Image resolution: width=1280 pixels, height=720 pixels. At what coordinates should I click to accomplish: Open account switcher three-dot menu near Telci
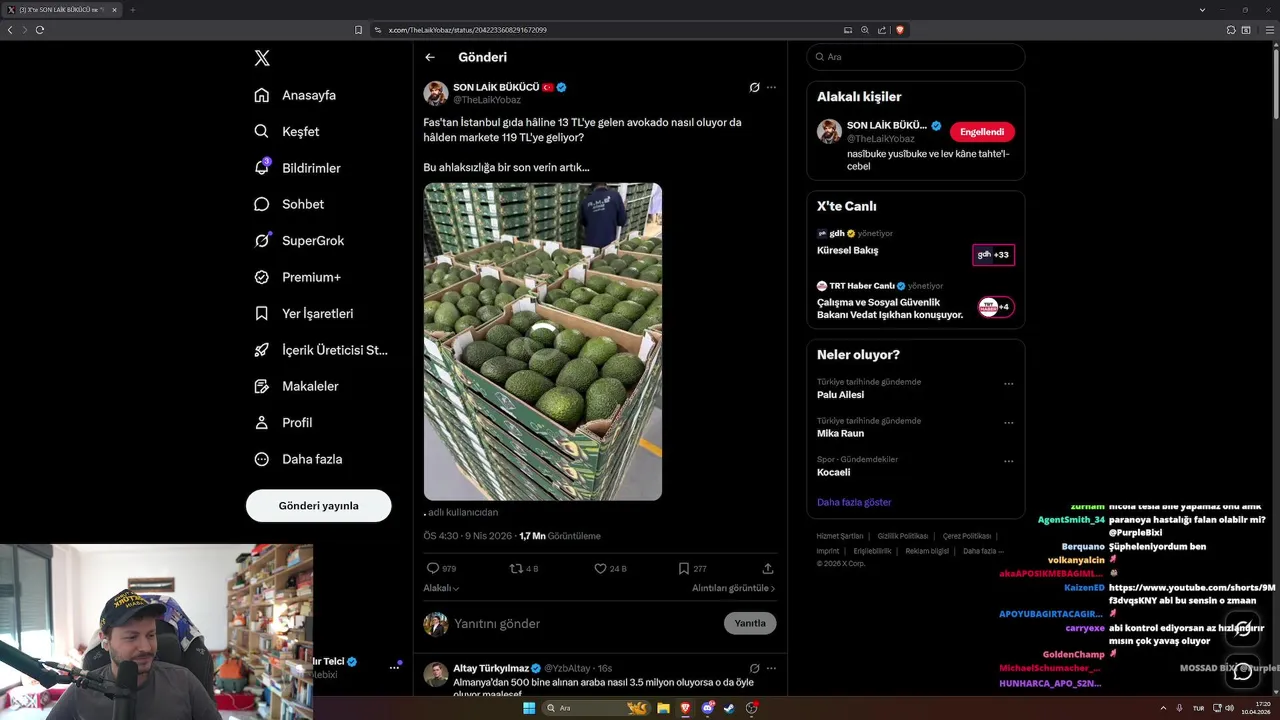point(394,668)
